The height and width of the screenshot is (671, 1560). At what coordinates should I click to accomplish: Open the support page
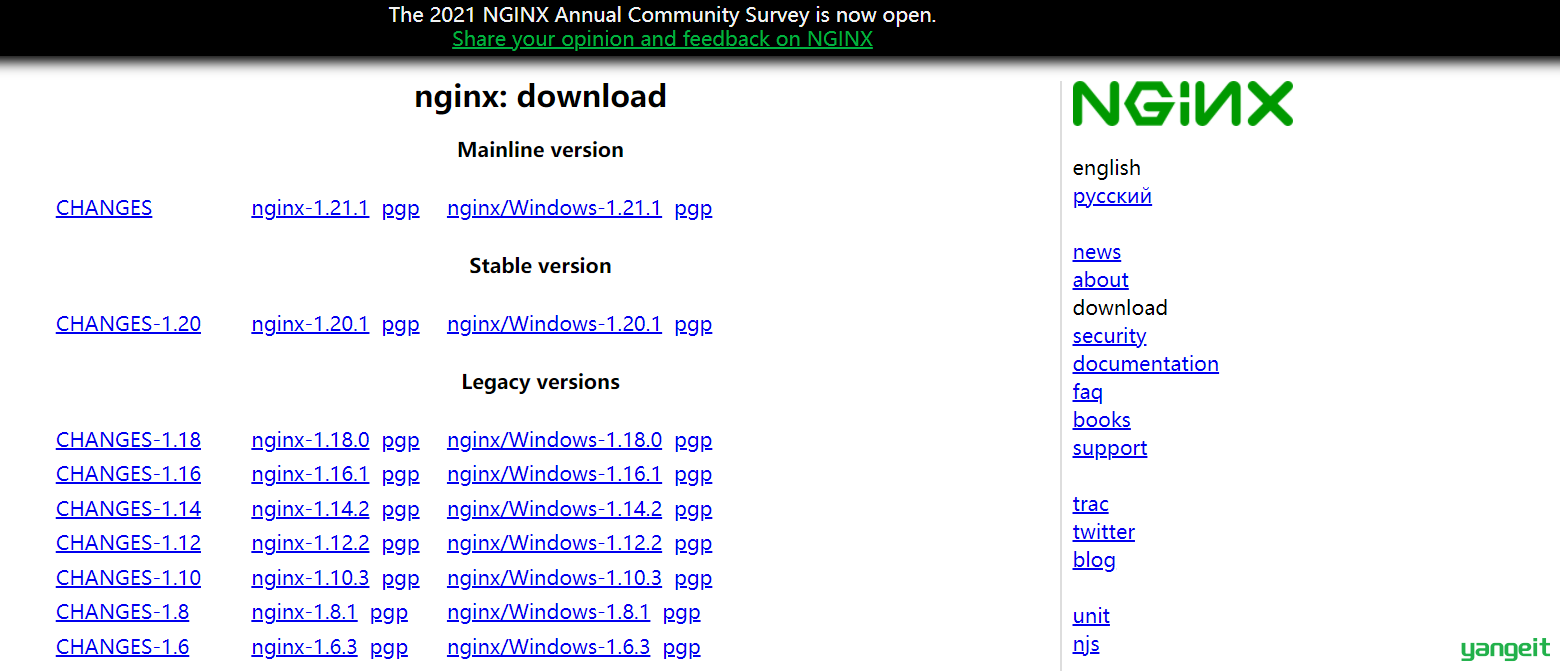click(1110, 448)
